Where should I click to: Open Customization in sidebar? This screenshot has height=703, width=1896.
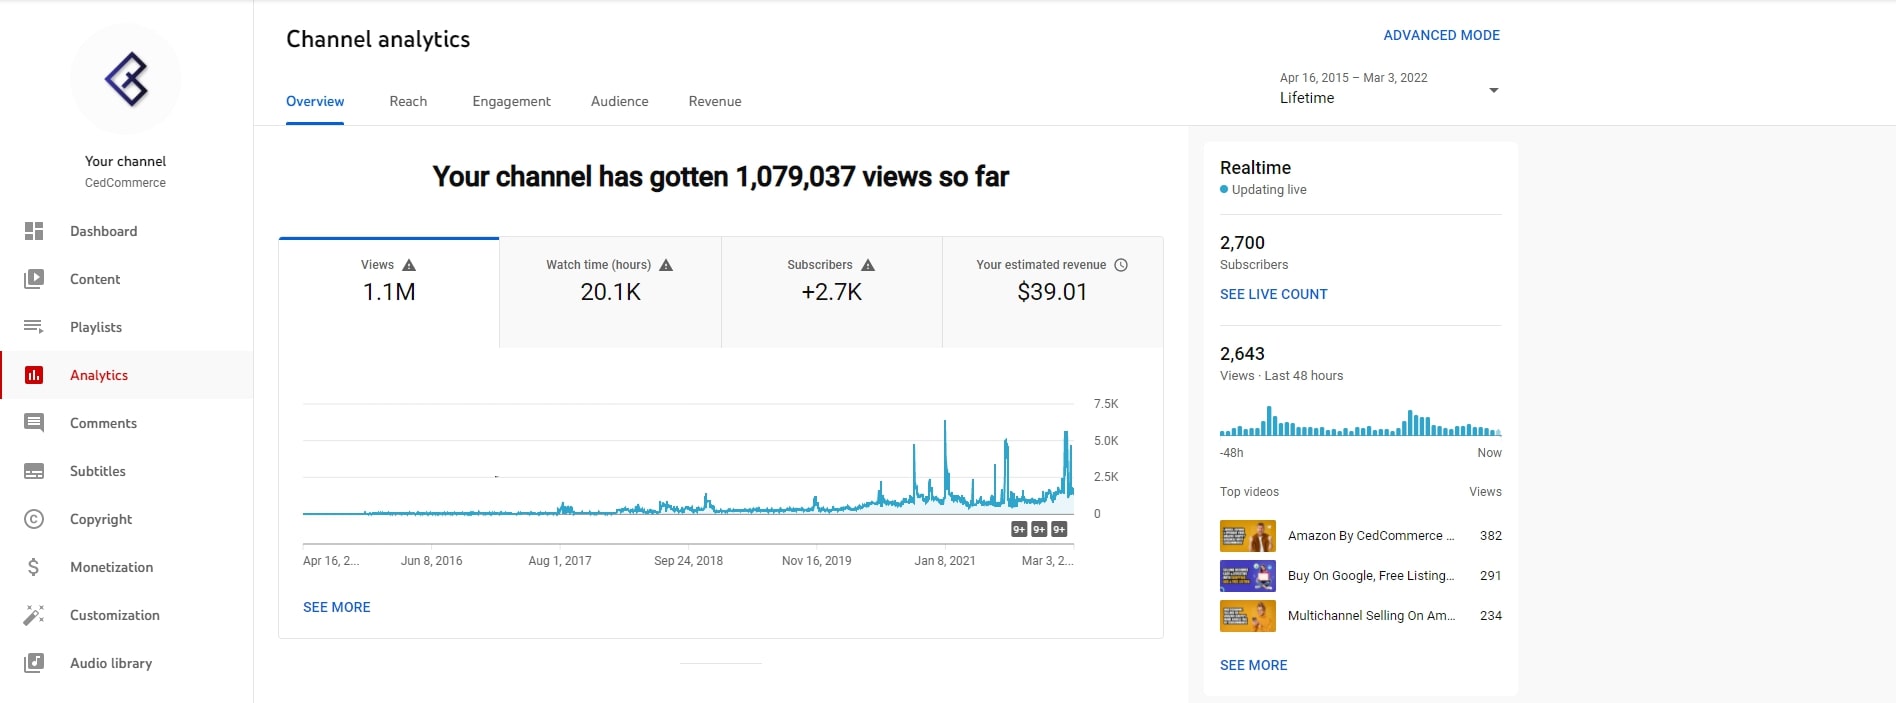126,615
